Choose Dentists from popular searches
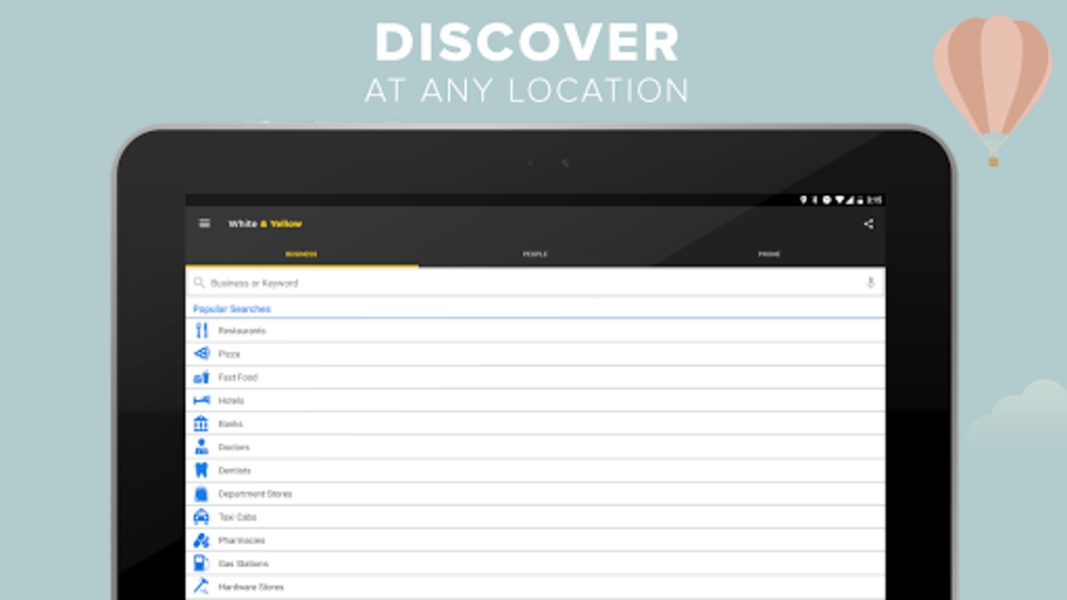 point(536,470)
